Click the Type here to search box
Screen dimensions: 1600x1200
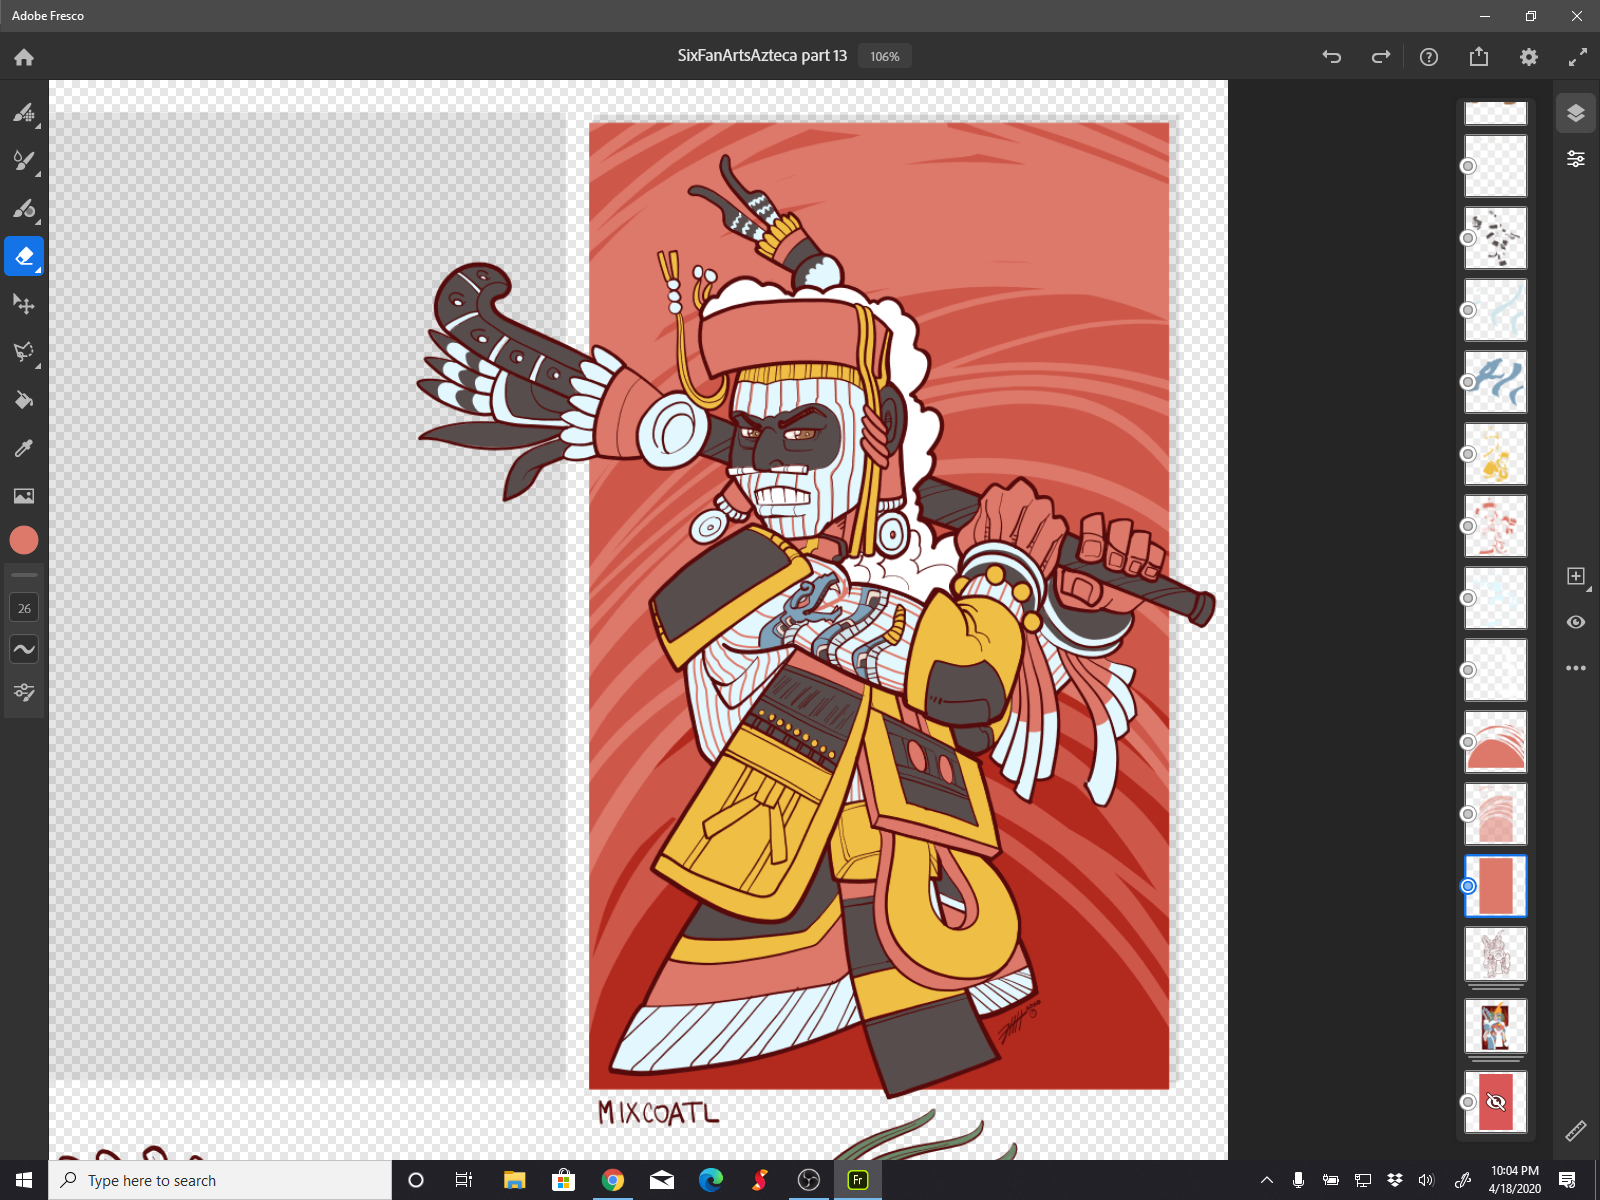(220, 1180)
